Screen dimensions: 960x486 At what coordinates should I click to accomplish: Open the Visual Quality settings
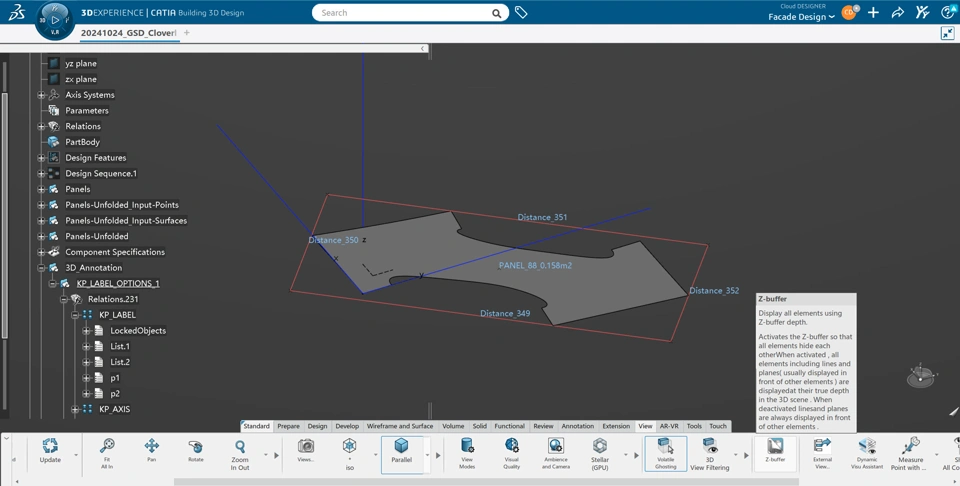512,446
